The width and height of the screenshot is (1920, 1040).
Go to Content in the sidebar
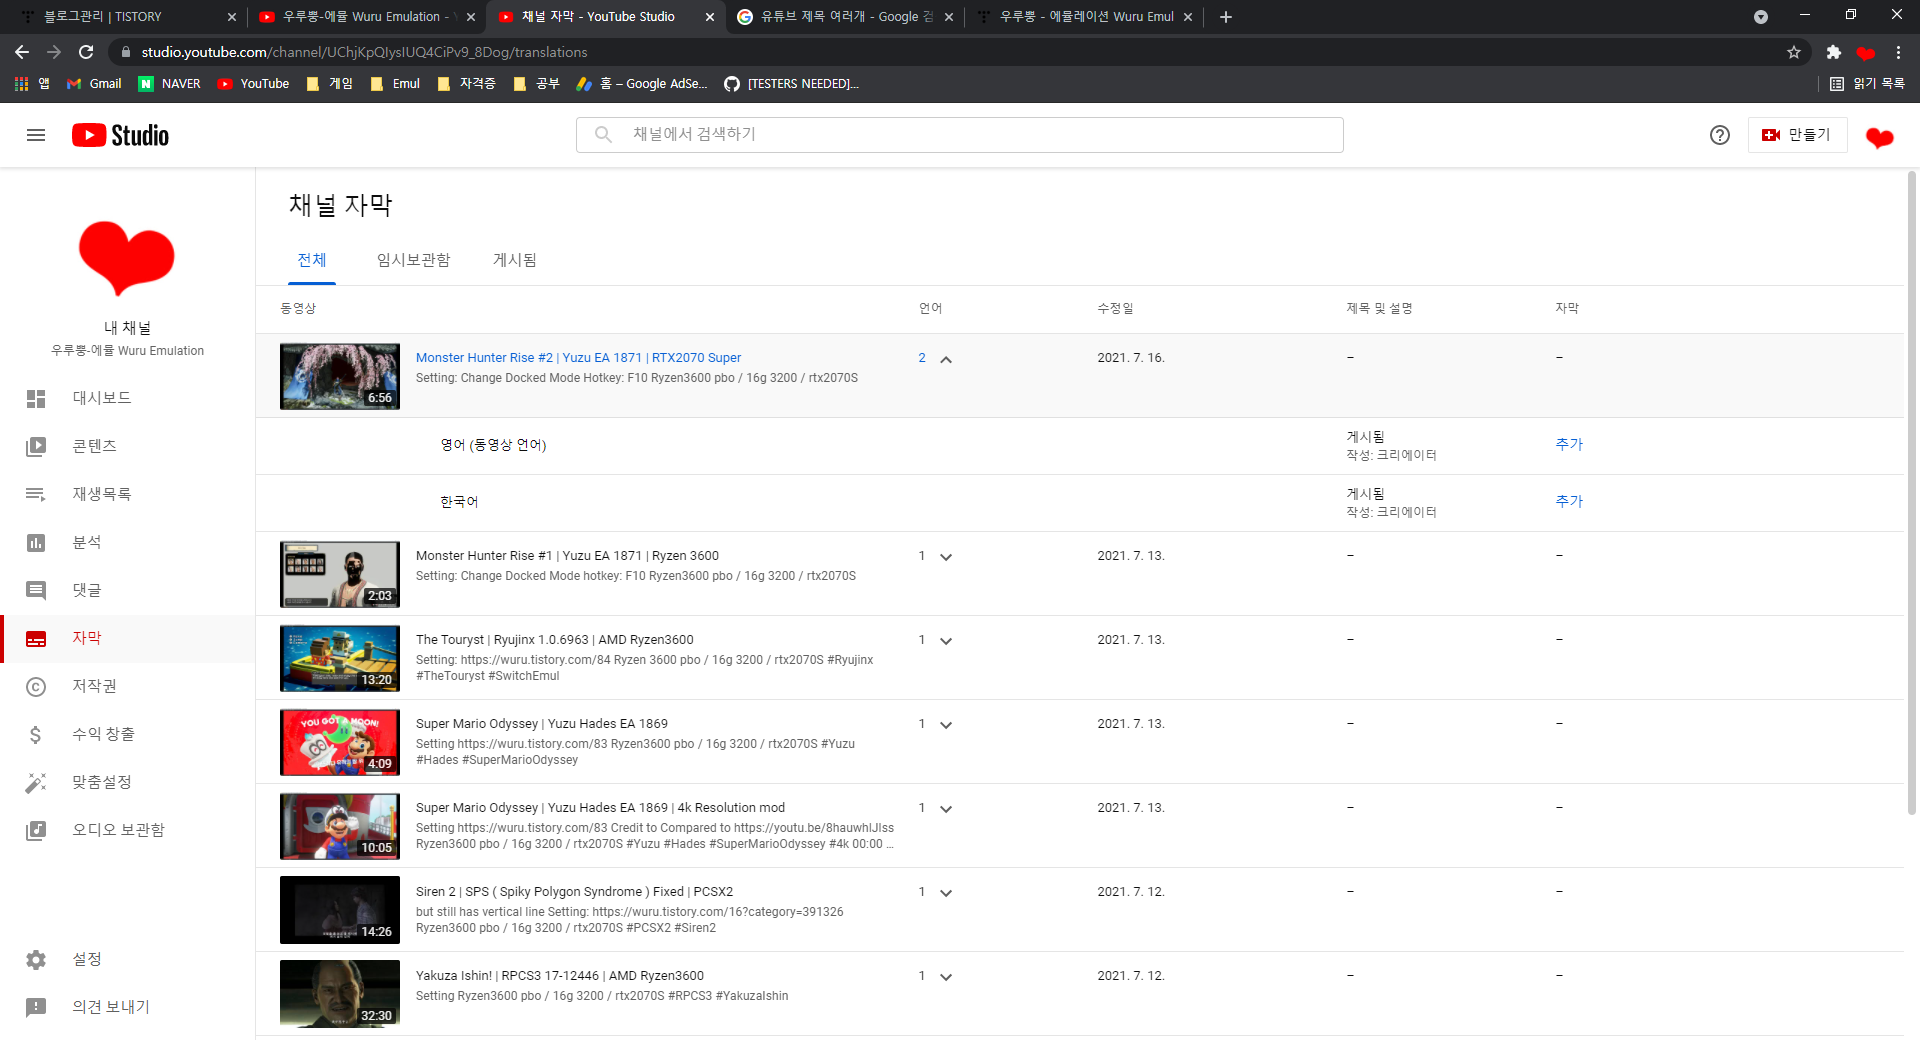(x=127, y=446)
